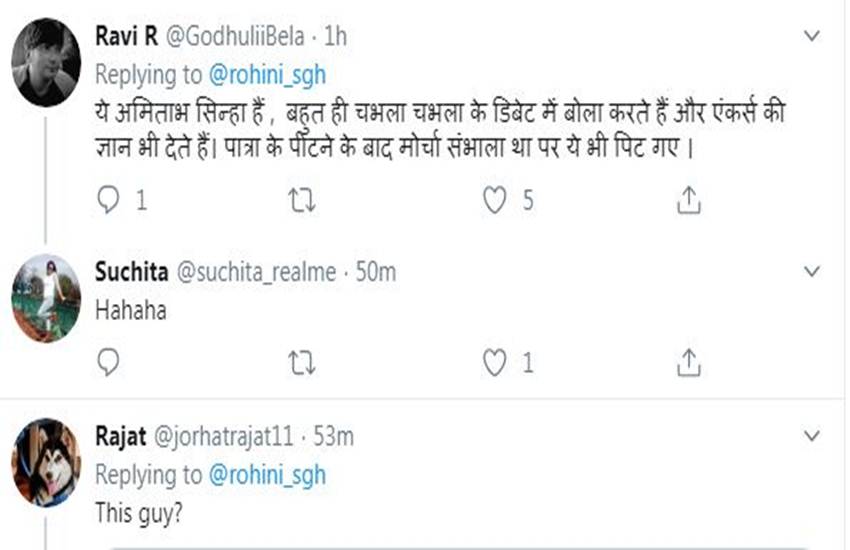This screenshot has width=850, height=550.
Task: Open the dropdown on Rajat's tweet
Action: tap(814, 436)
